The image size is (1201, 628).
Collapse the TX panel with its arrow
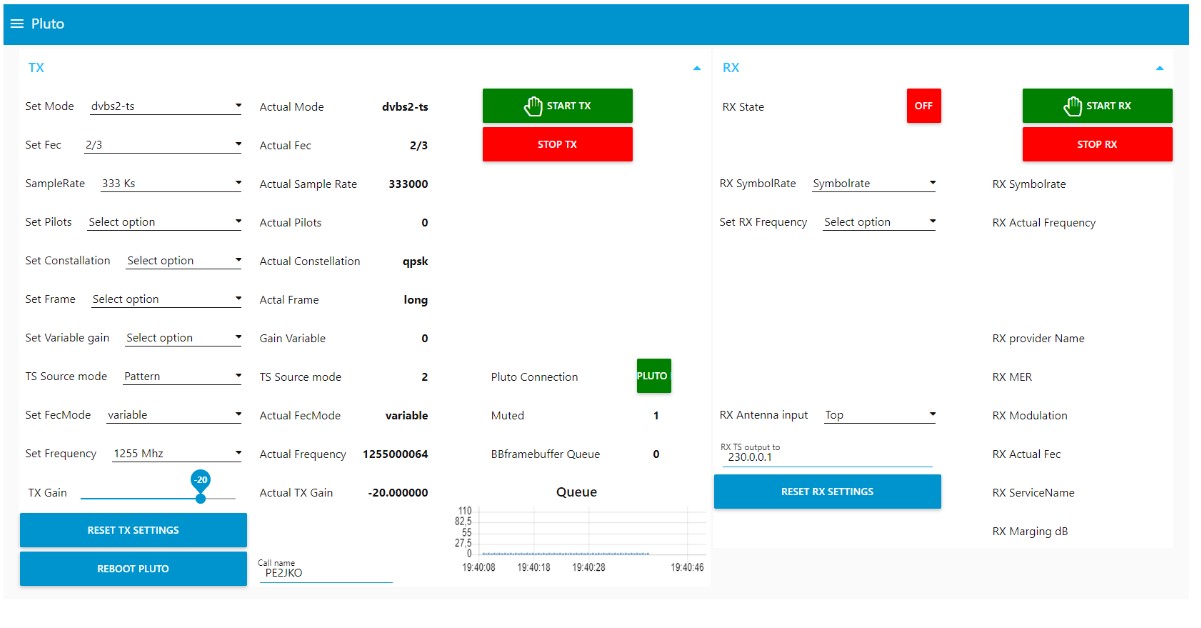[697, 68]
